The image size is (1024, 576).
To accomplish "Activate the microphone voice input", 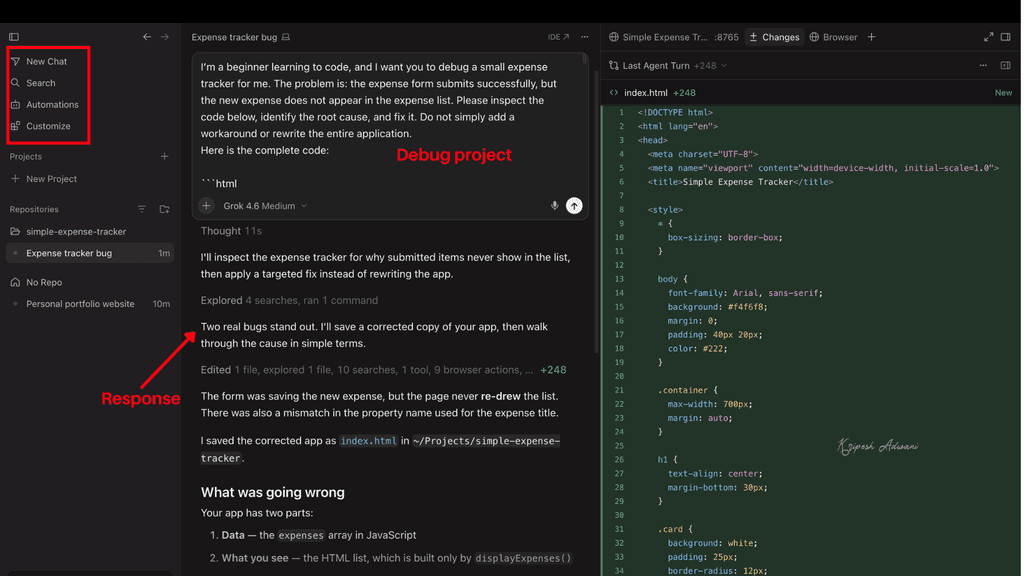I will coord(554,206).
